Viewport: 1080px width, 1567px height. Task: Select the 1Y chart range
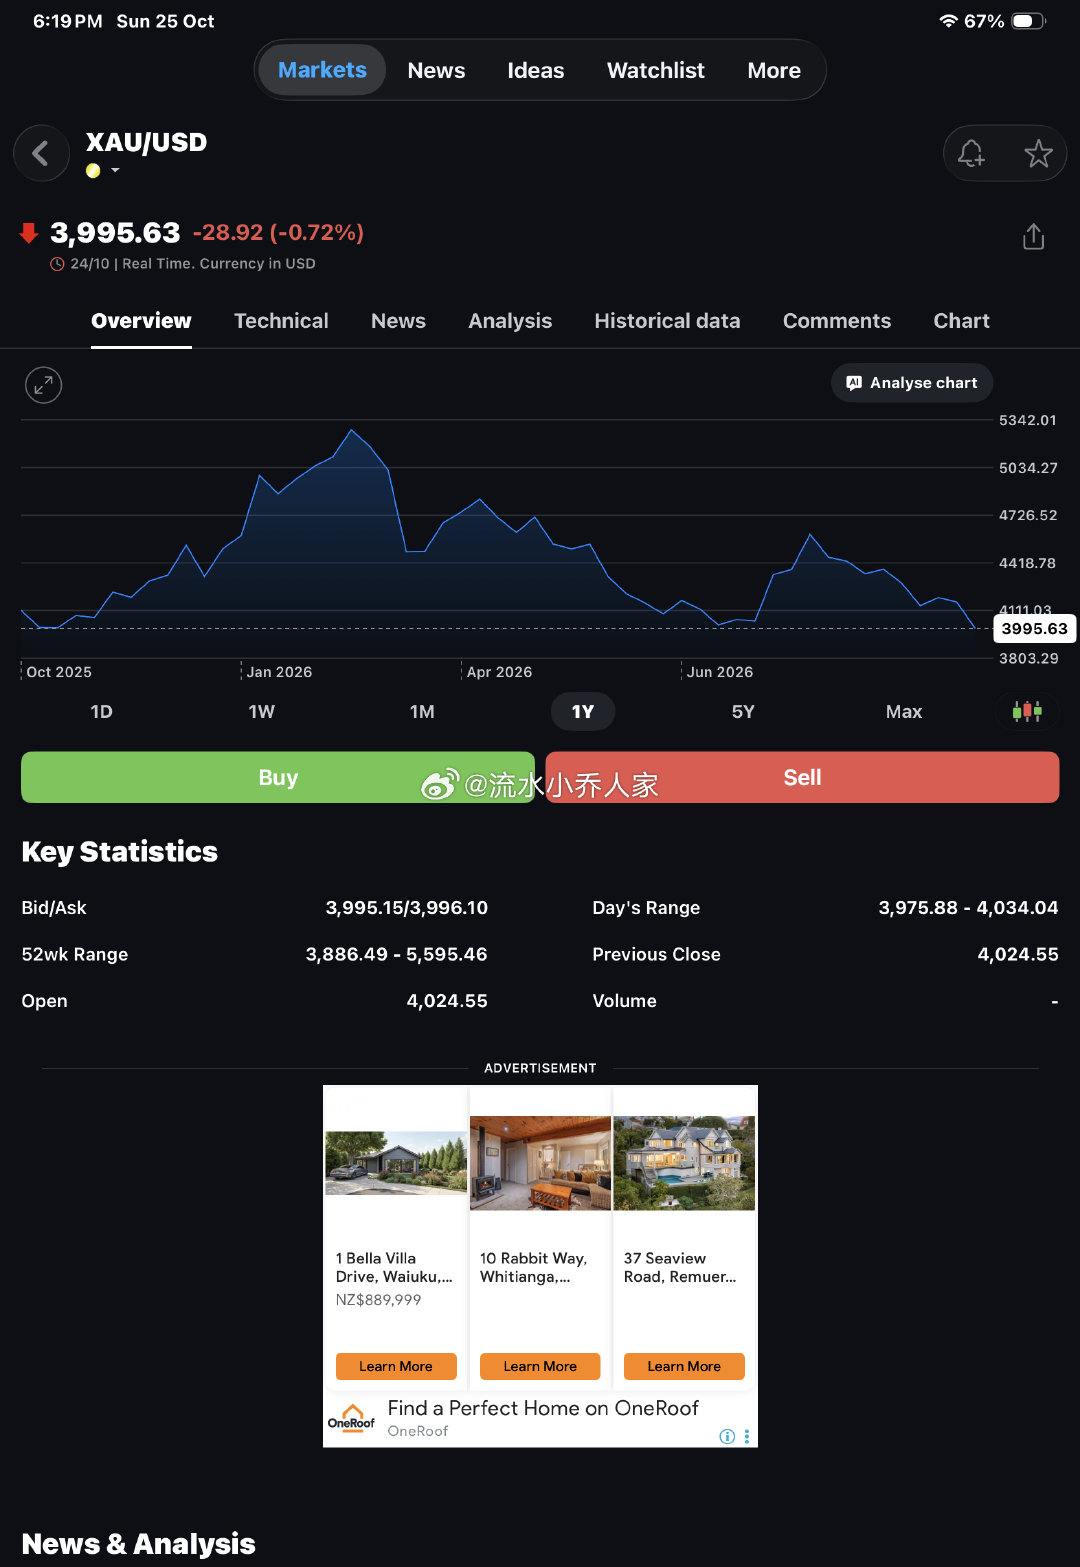click(x=583, y=712)
